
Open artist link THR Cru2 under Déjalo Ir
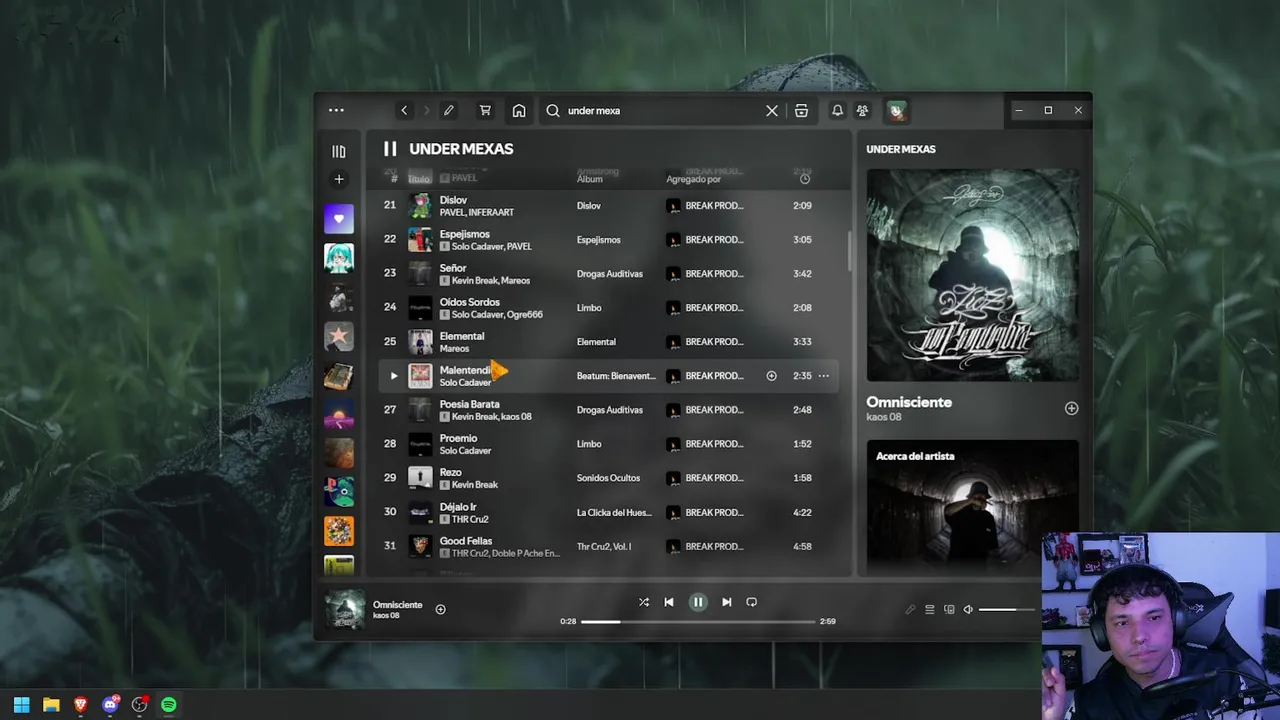pos(470,519)
